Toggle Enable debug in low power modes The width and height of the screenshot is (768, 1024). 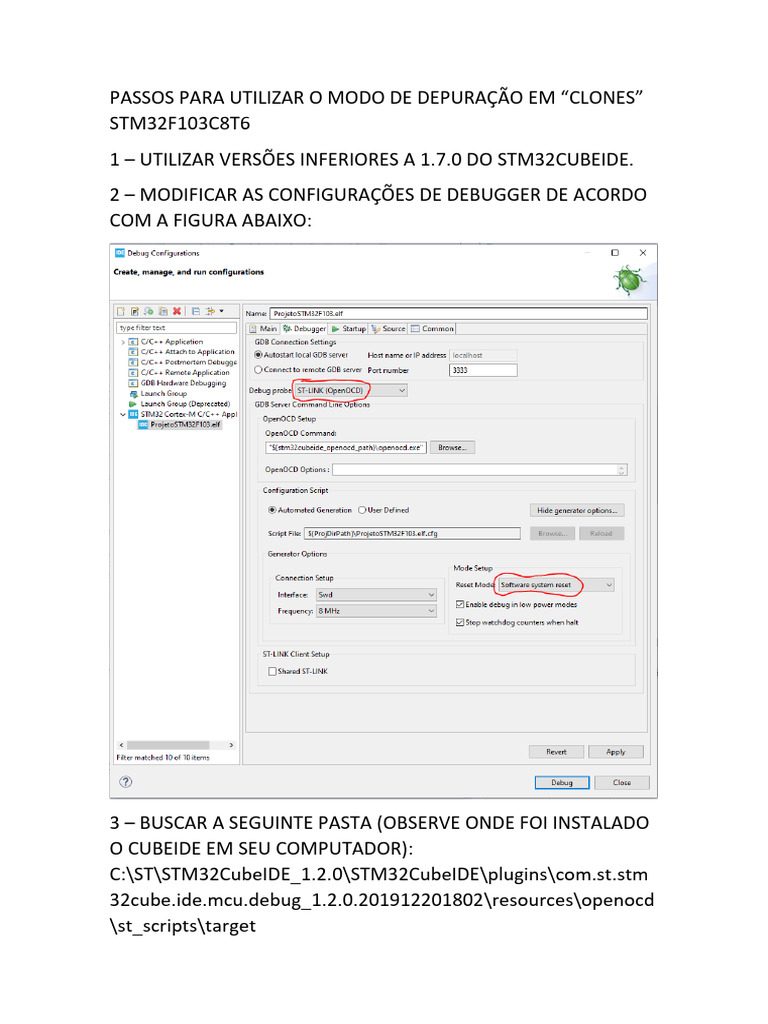click(460, 605)
